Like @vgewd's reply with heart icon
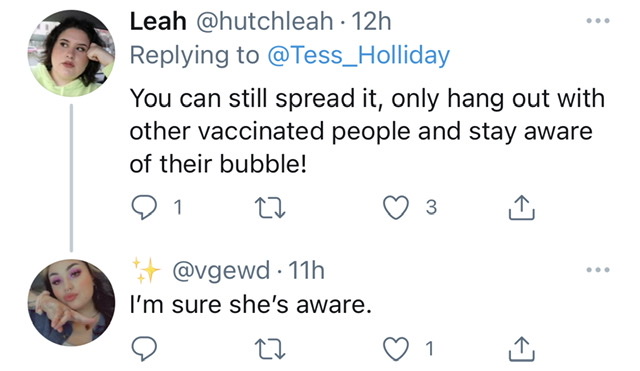This screenshot has height=371, width=640. (396, 349)
